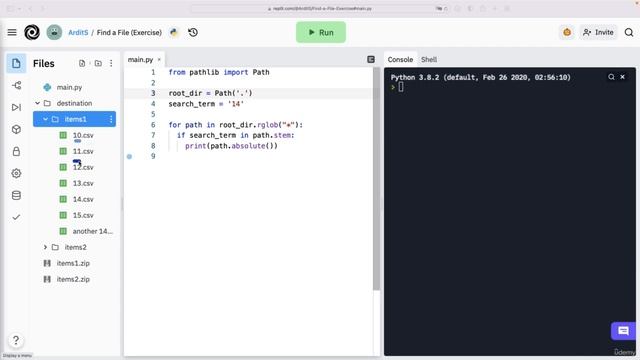Run the program with Run button

(x=321, y=32)
